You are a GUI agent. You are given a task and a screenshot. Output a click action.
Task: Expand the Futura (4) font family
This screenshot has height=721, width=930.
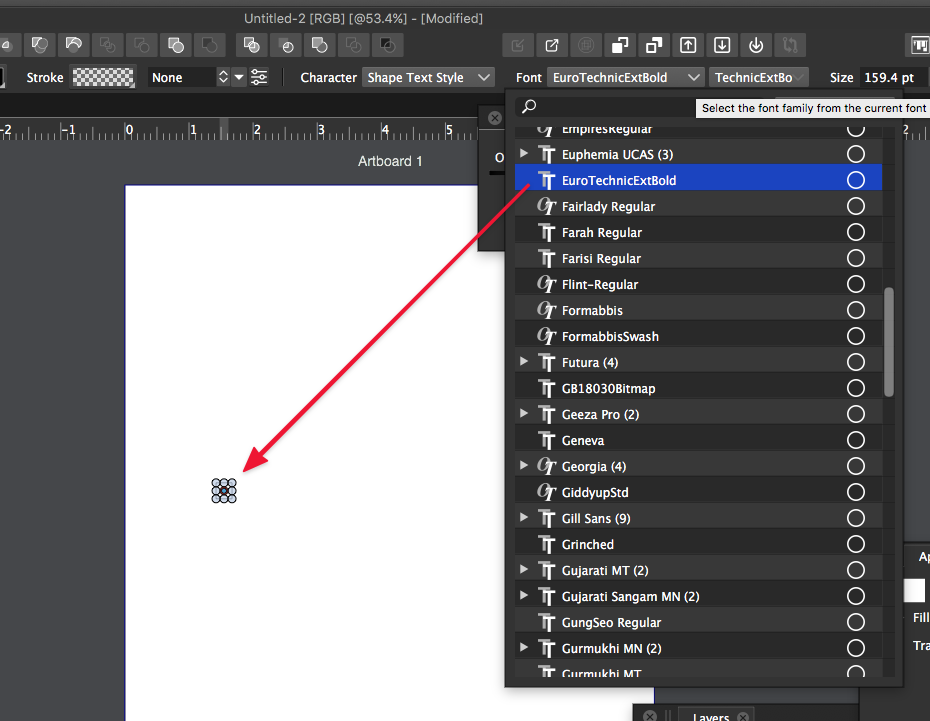pyautogui.click(x=524, y=362)
